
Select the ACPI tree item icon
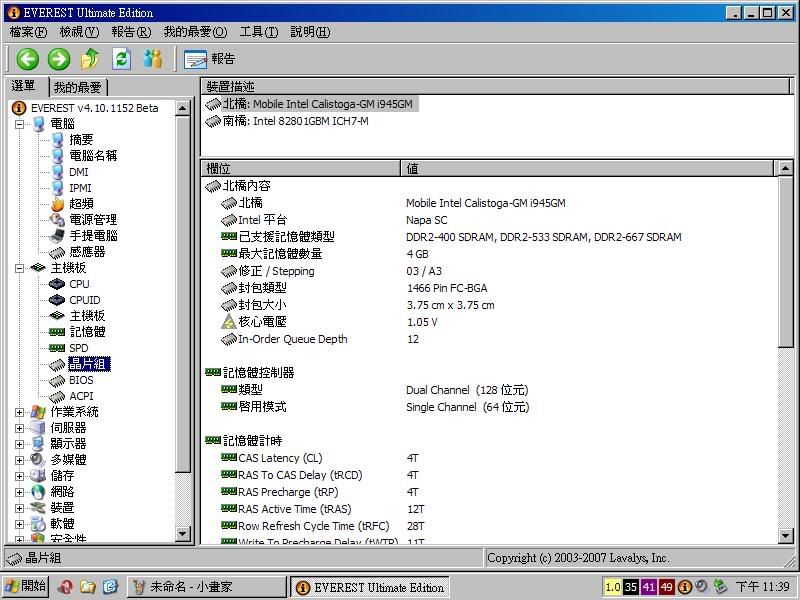(x=57, y=396)
